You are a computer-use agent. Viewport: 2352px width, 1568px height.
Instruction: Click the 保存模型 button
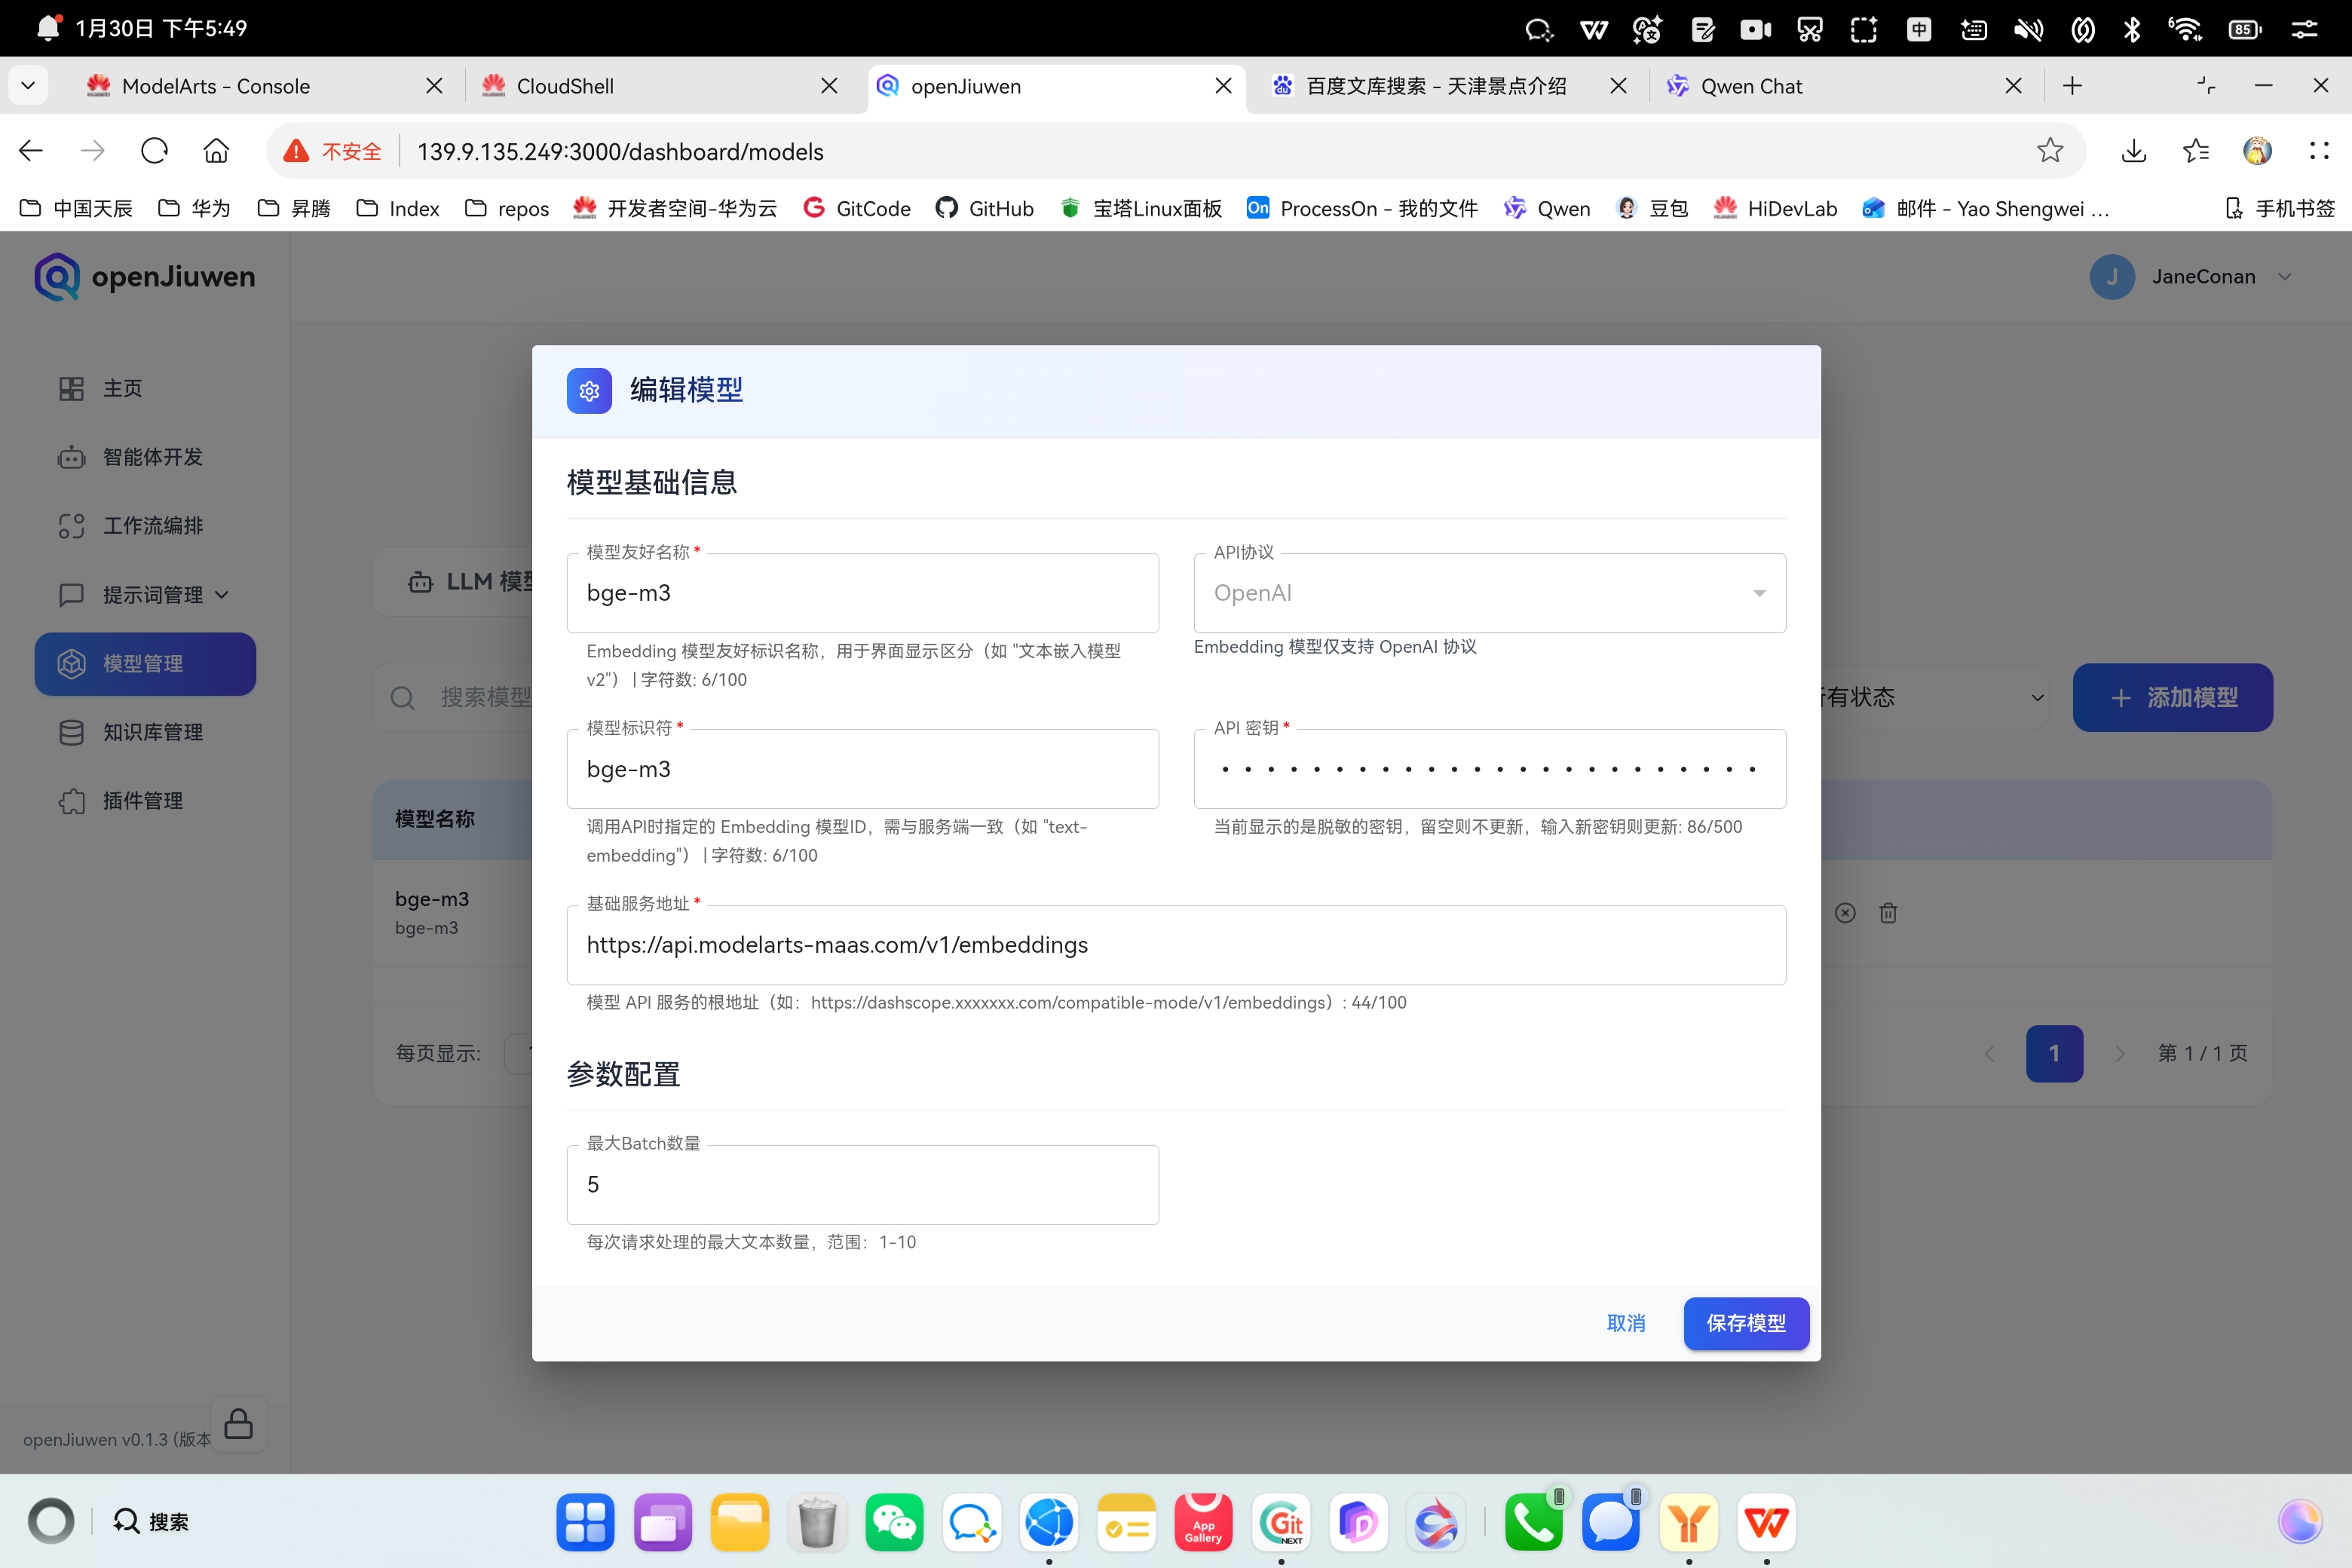1745,1323
